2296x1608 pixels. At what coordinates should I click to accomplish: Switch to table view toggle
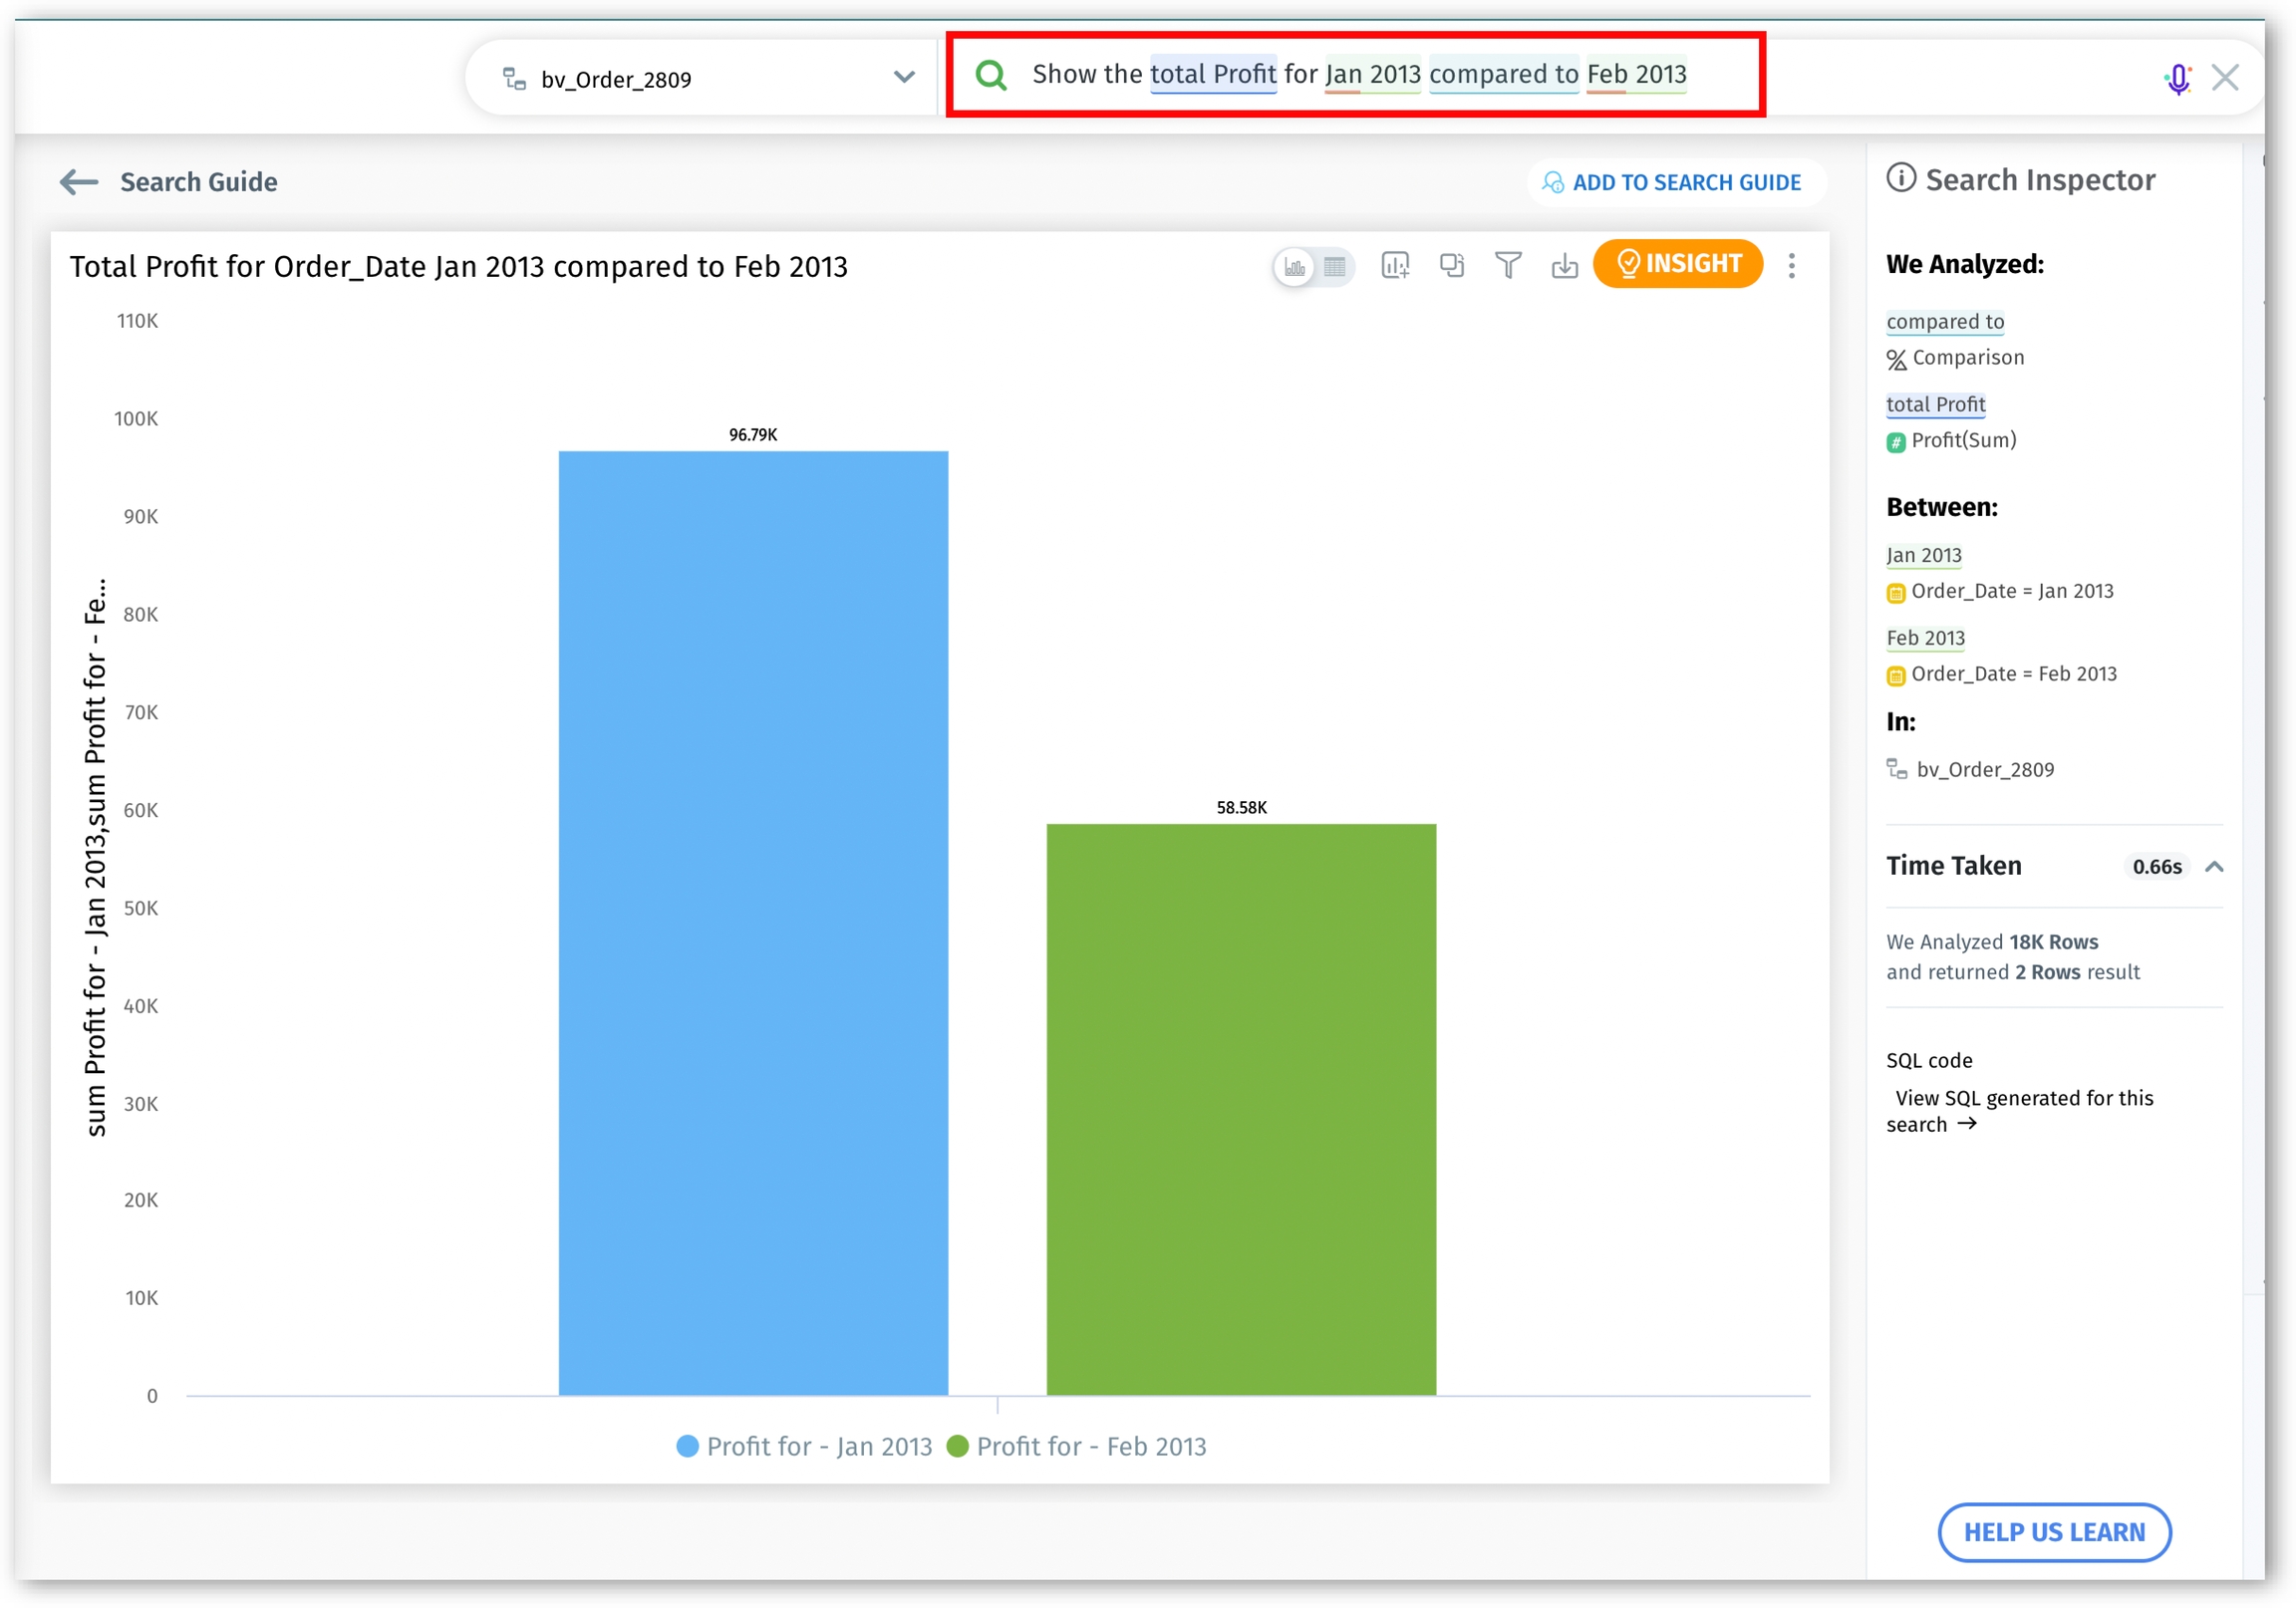(1334, 266)
